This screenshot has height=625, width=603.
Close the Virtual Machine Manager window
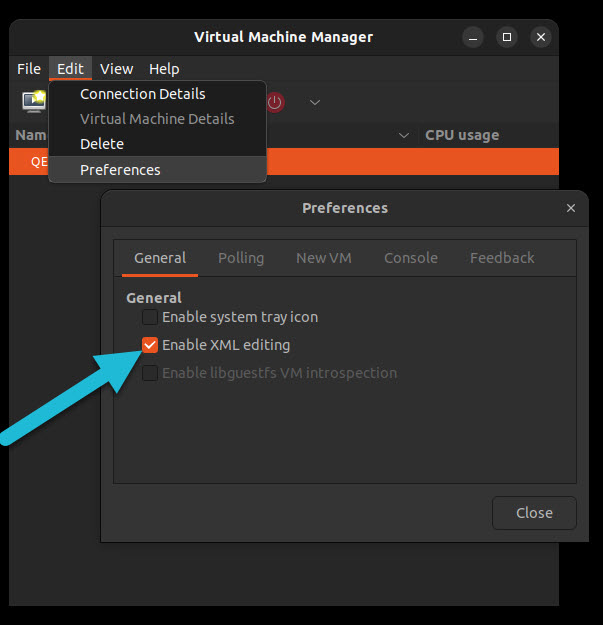click(x=540, y=37)
